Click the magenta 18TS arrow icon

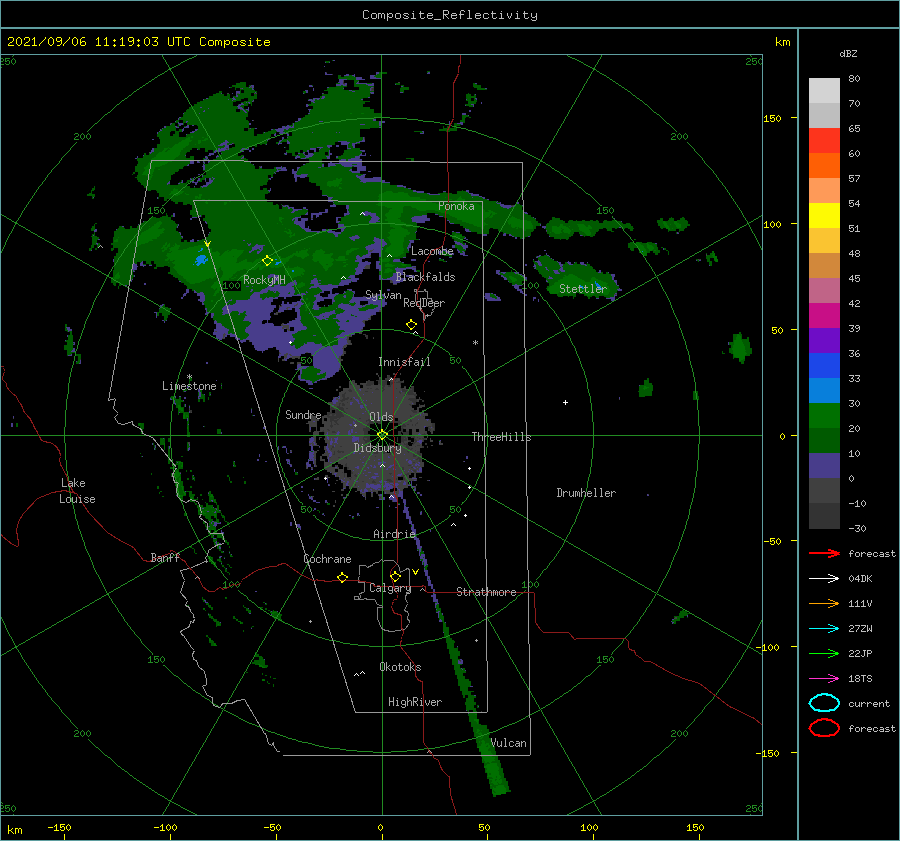click(824, 679)
